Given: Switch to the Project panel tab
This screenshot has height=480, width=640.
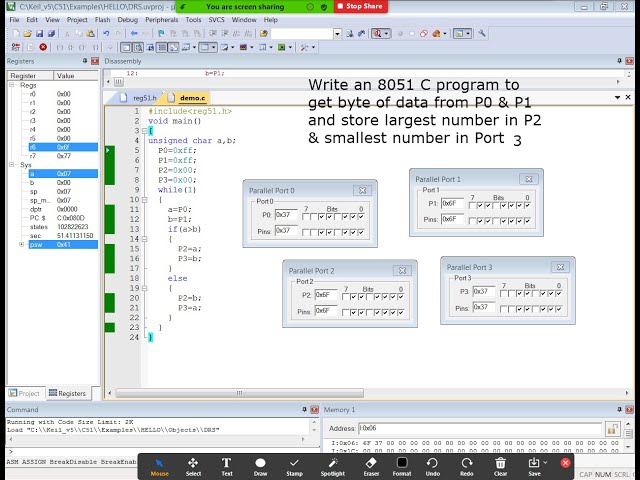Looking at the screenshot, I should [25, 393].
